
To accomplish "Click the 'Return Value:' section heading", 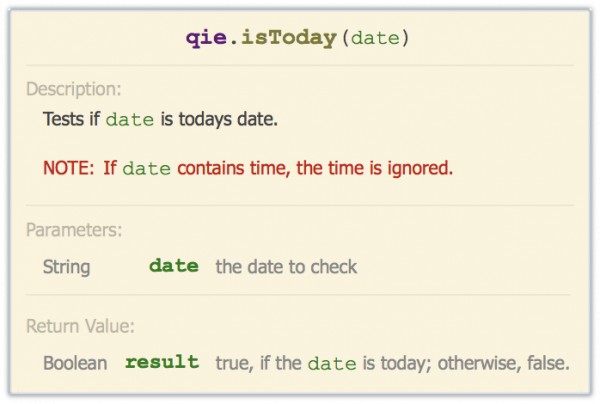I will (x=80, y=326).
